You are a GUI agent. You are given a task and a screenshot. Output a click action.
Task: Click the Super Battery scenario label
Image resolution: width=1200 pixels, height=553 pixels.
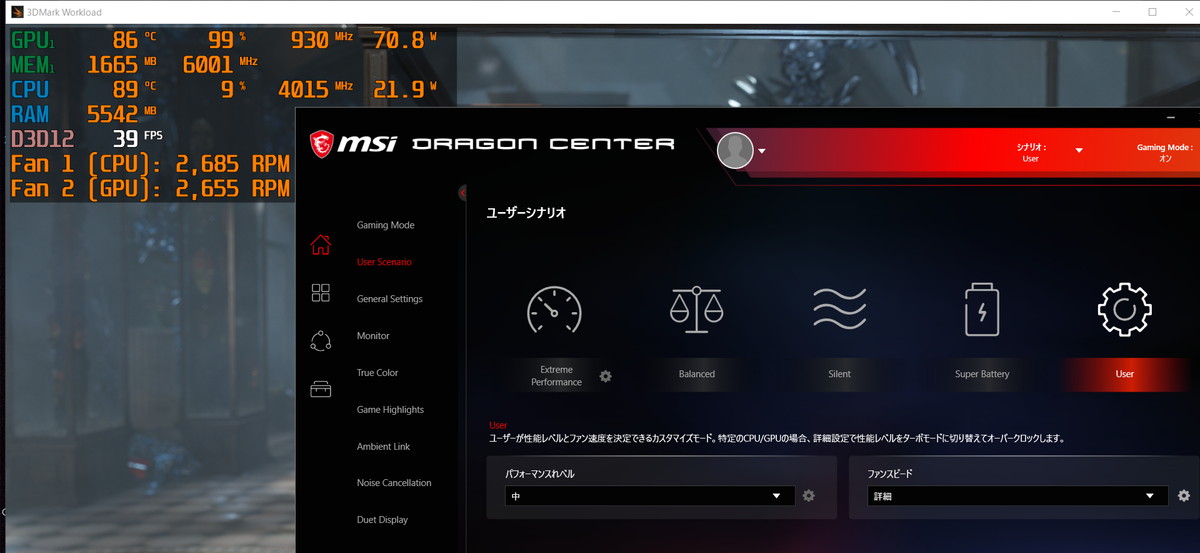[x=982, y=374]
